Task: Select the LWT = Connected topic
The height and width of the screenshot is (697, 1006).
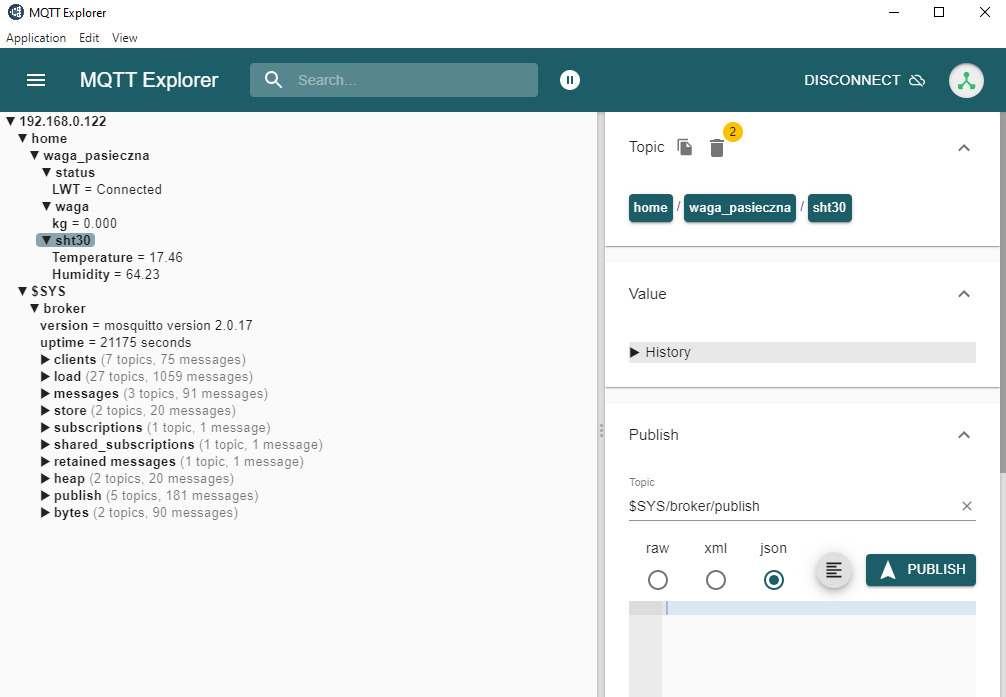Action: click(x=107, y=189)
